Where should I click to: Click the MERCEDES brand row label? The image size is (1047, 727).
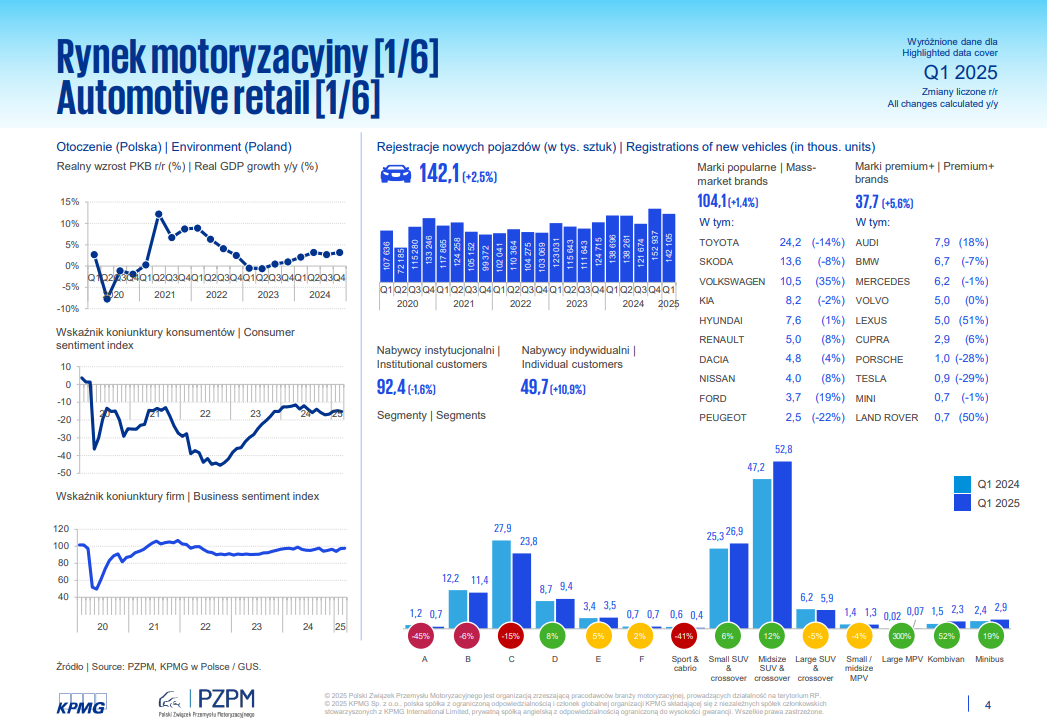click(x=882, y=282)
